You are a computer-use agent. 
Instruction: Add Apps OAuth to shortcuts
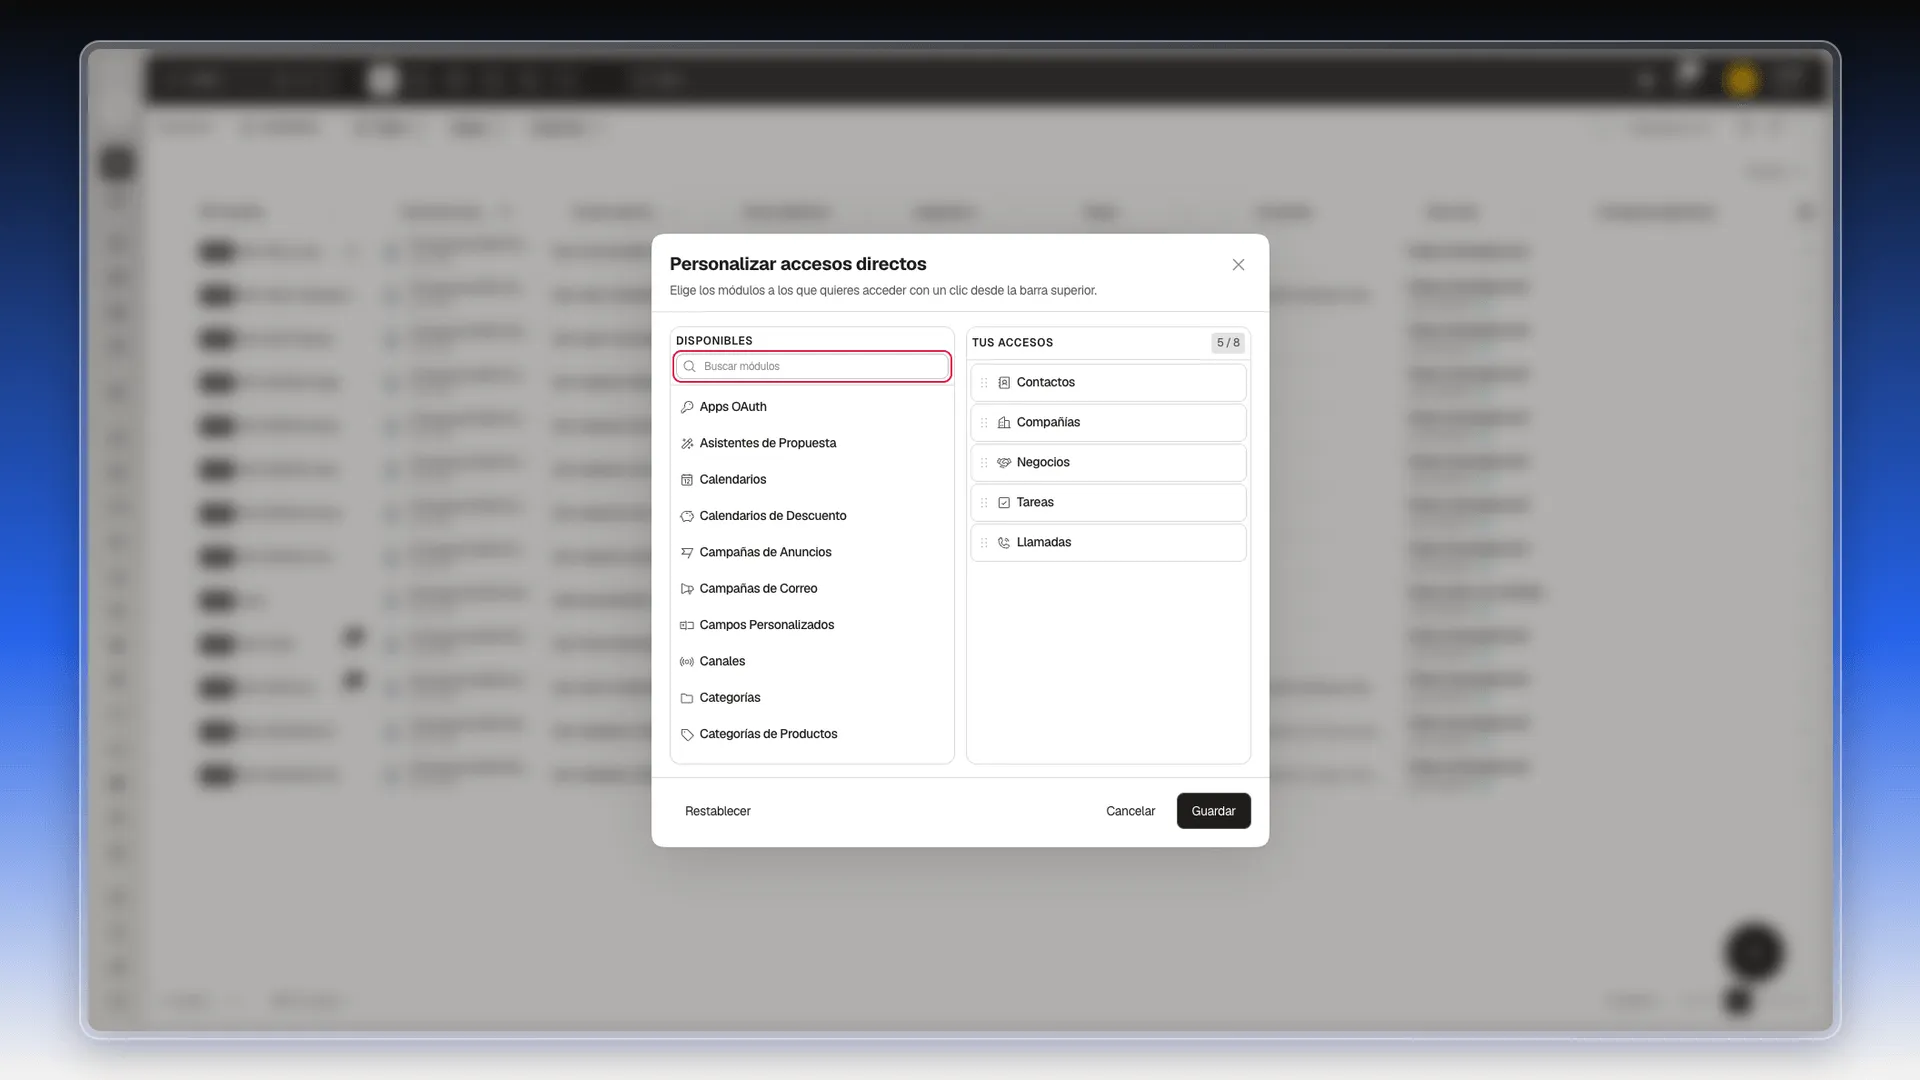point(812,407)
